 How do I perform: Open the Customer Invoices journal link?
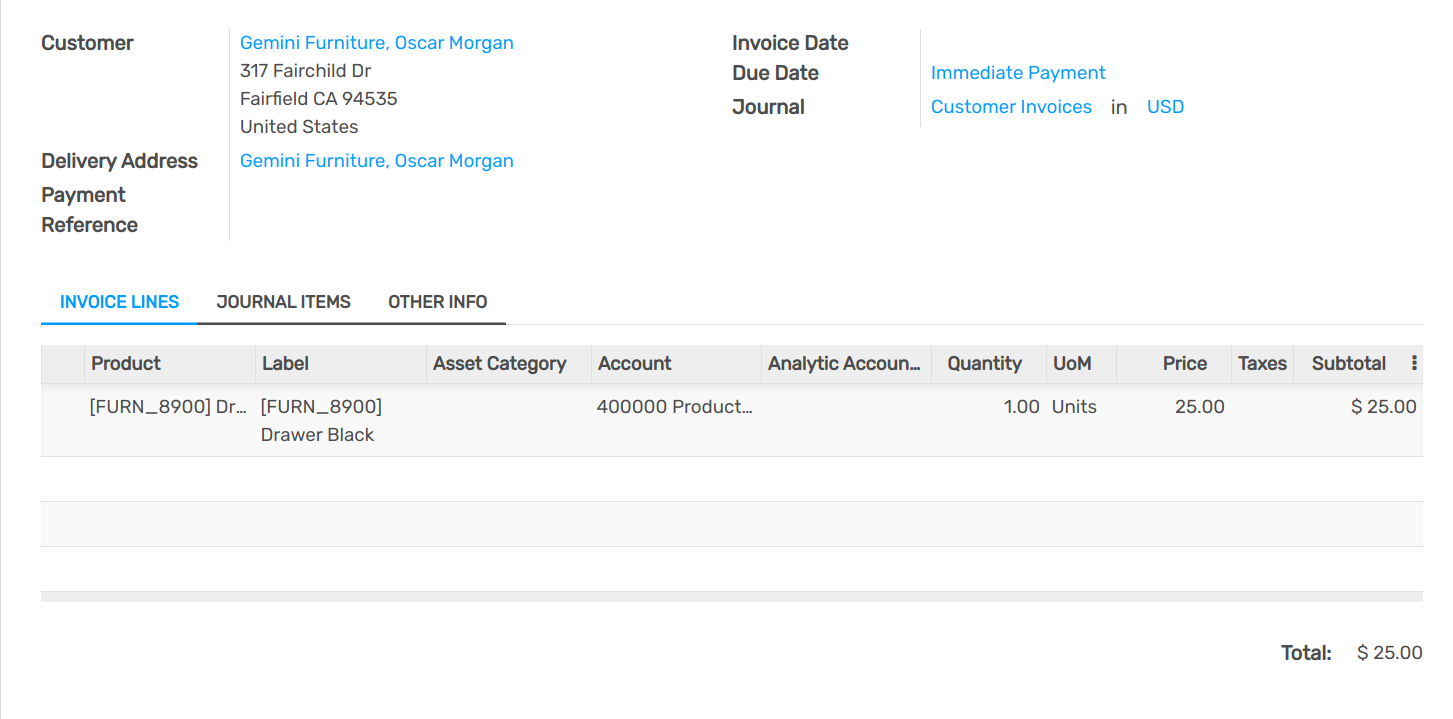click(x=1011, y=106)
